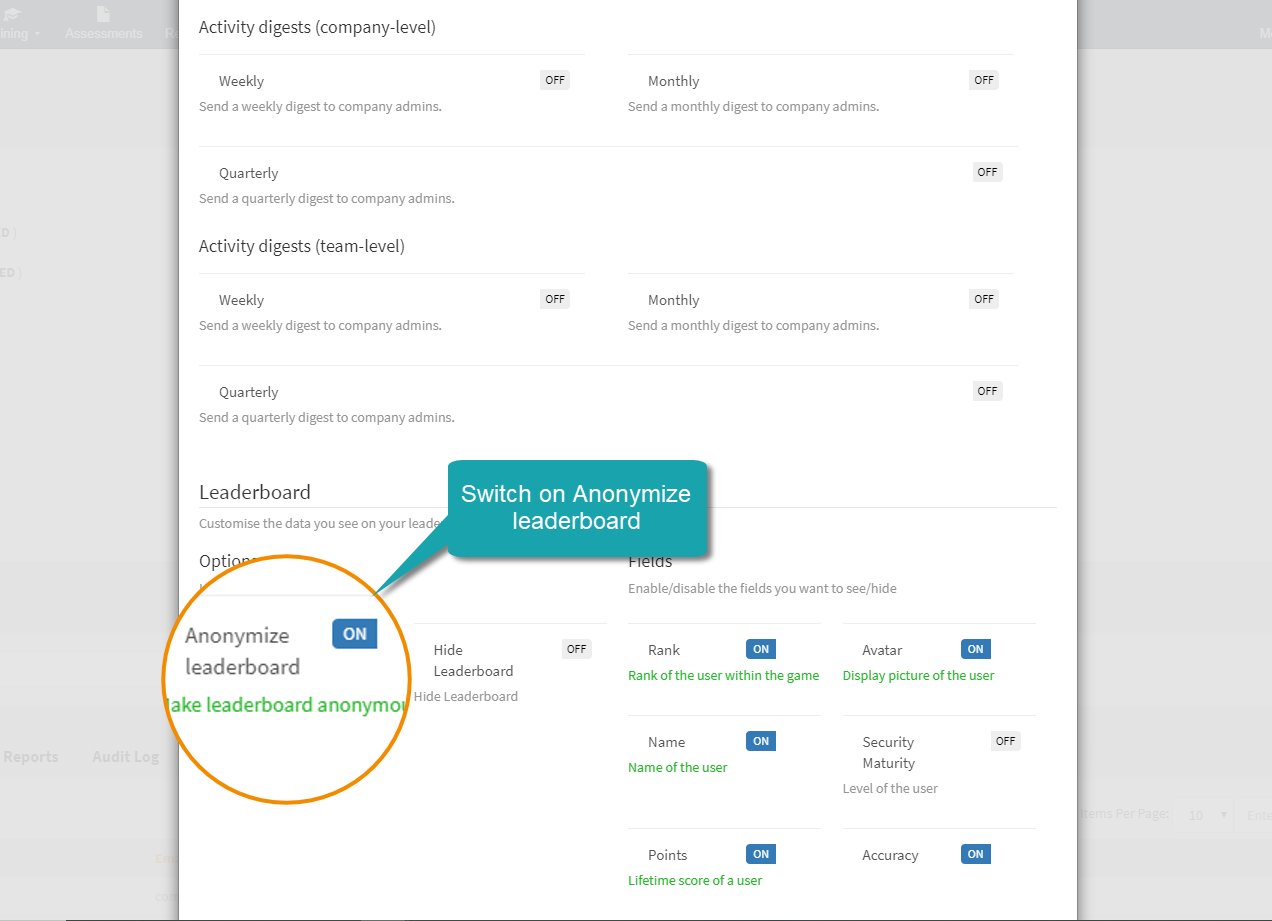Click 'Name of the user' description
The width and height of the screenshot is (1272, 921).
point(677,767)
